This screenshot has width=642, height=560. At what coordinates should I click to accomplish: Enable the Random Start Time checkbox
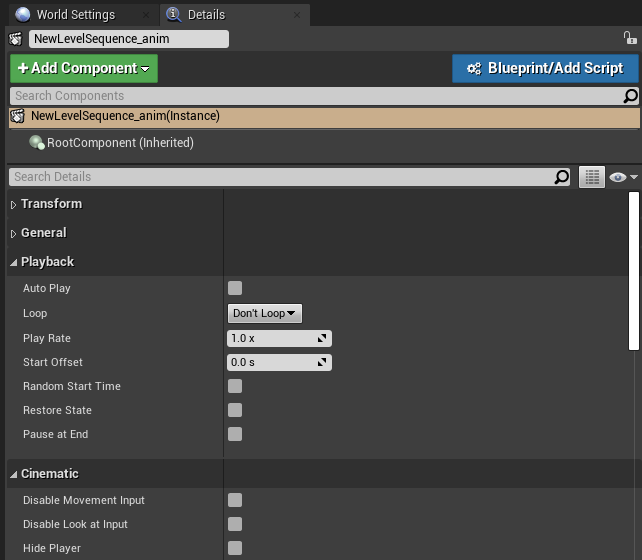[235, 386]
